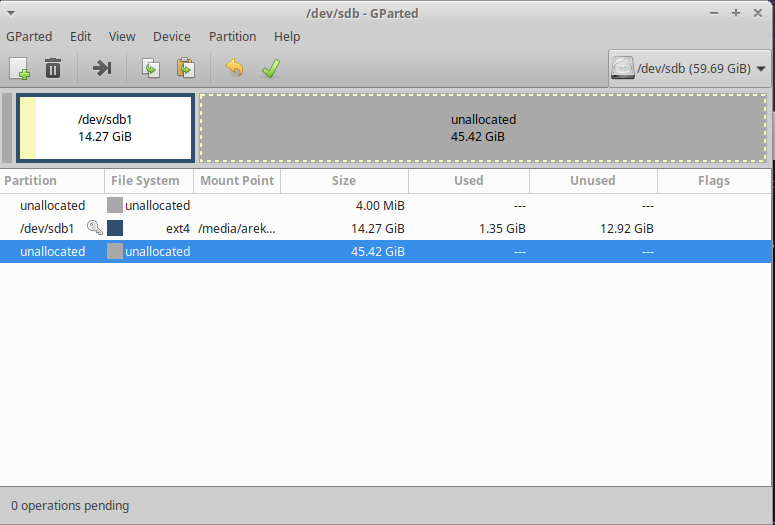Image resolution: width=775 pixels, height=525 pixels.
Task: Select the 45.42 GiB unallocated block in disk map
Action: (x=483, y=128)
